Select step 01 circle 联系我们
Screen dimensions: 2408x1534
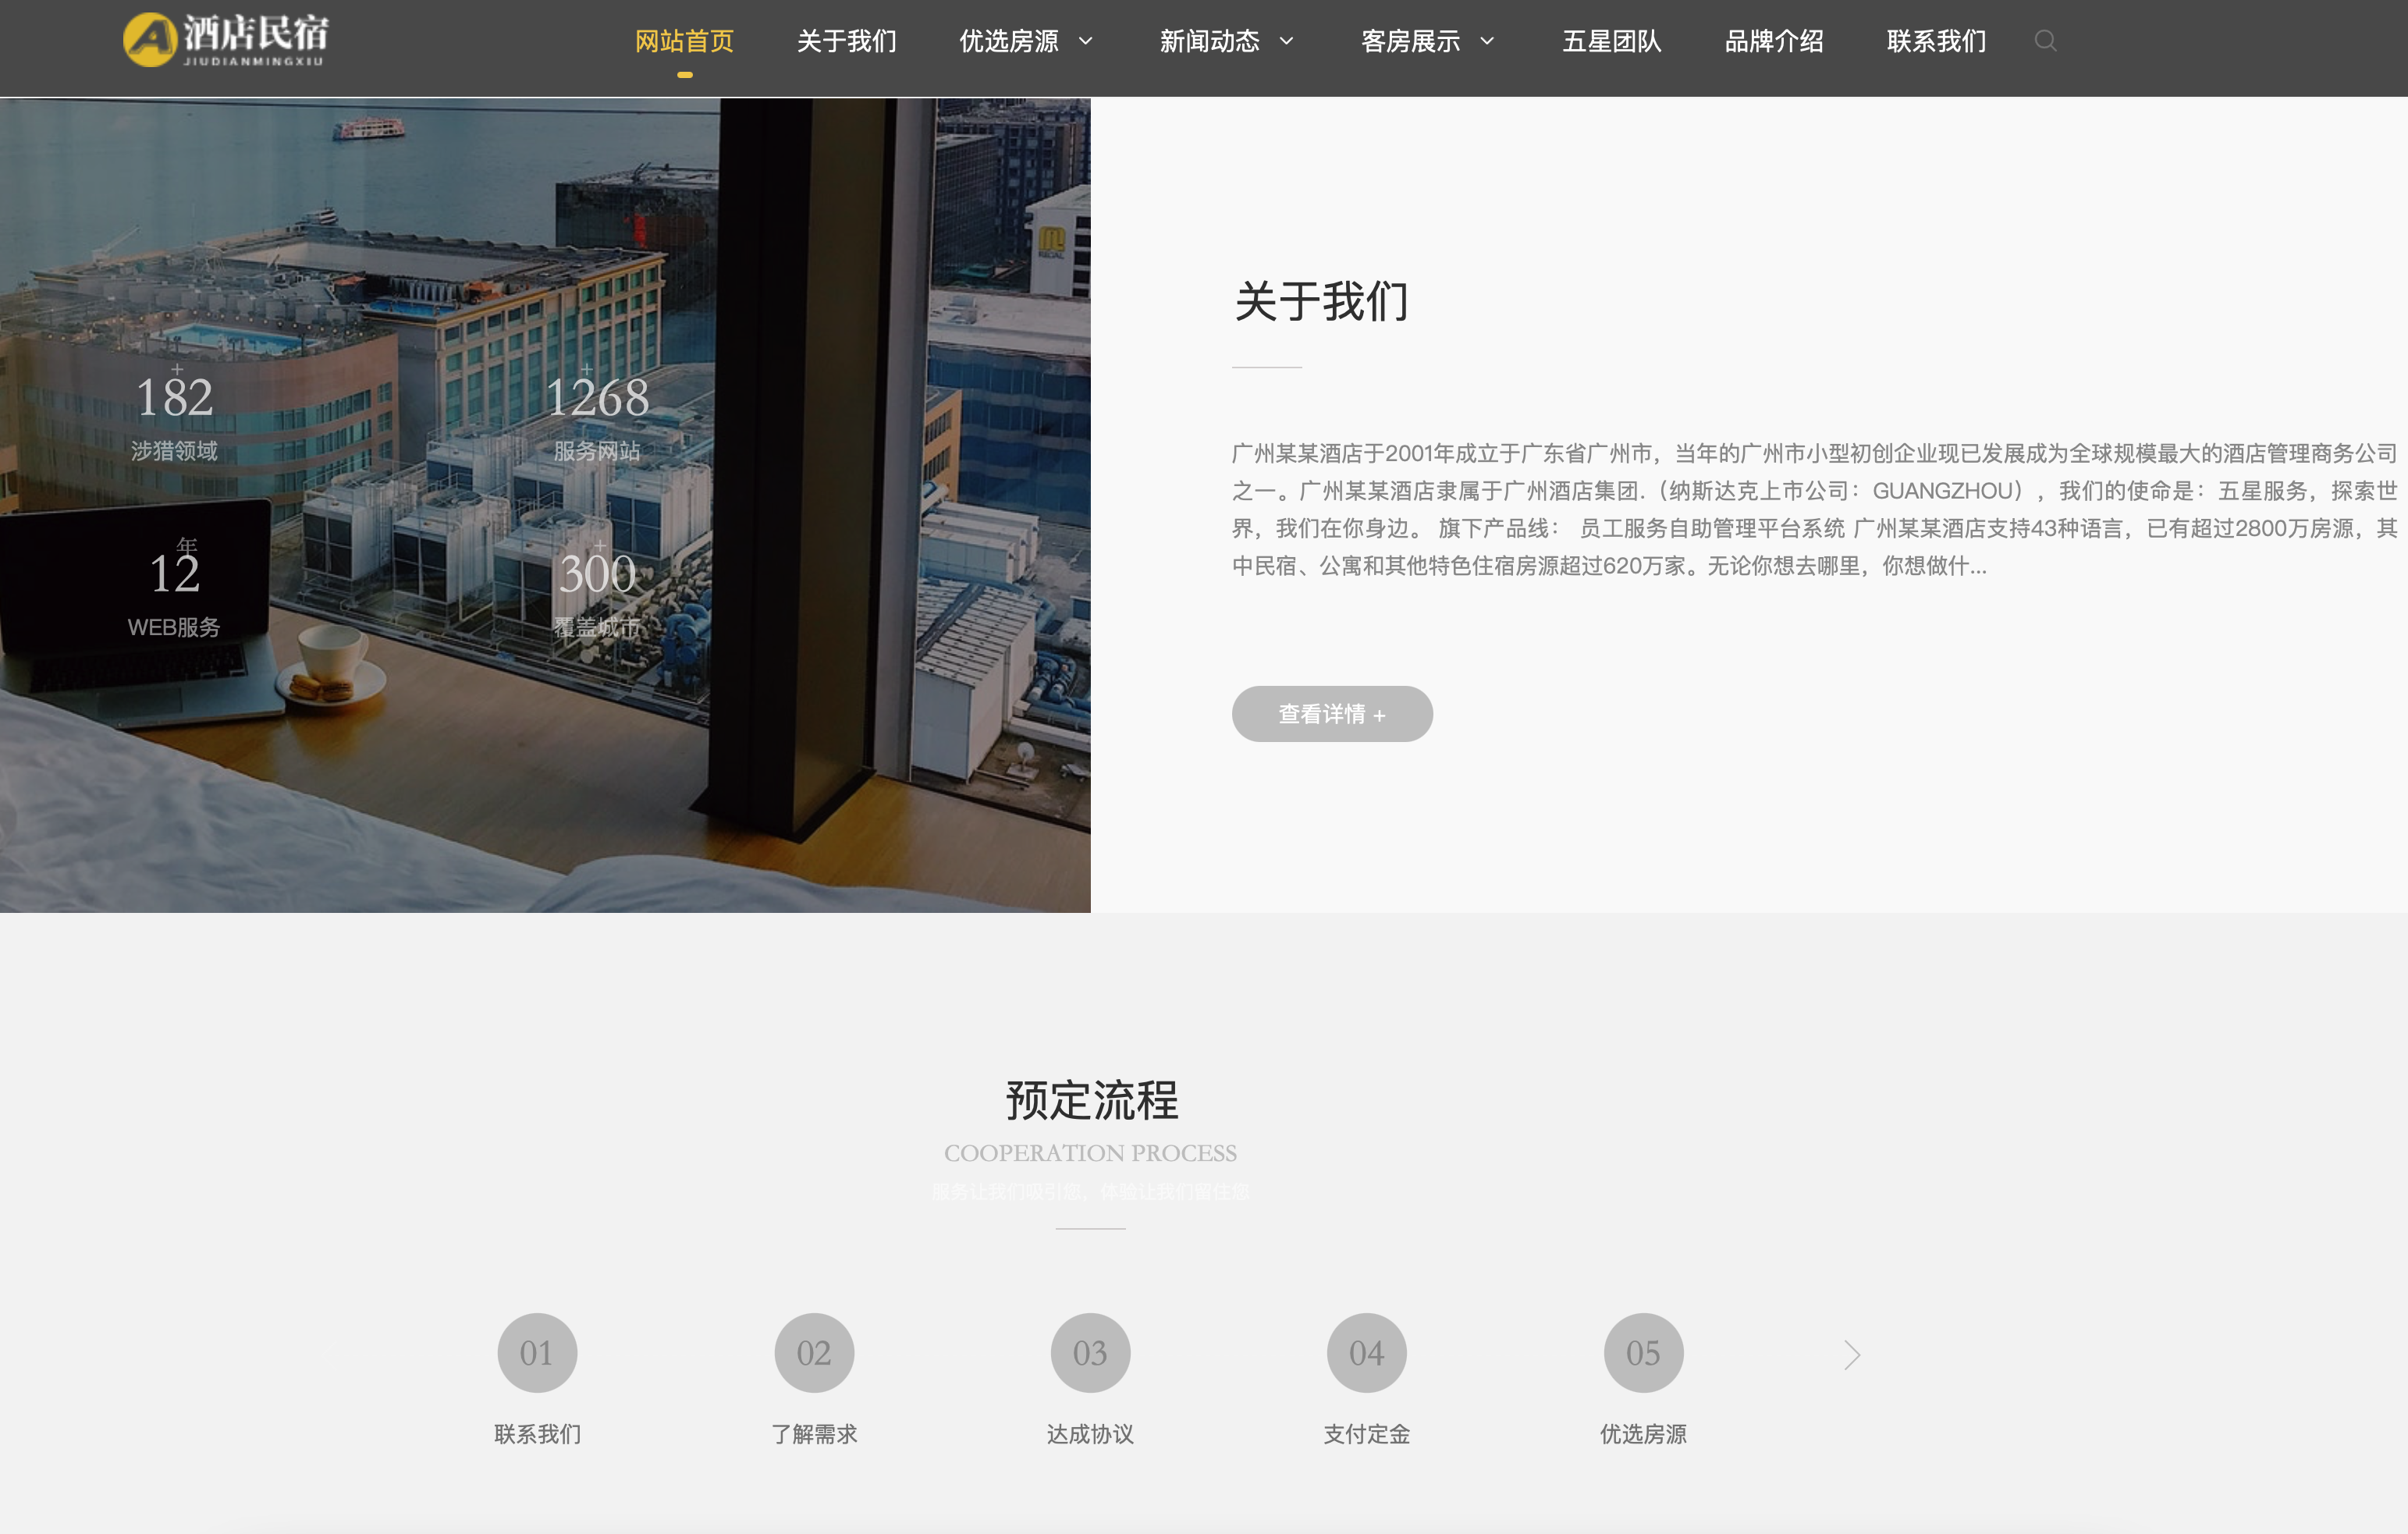(537, 1352)
